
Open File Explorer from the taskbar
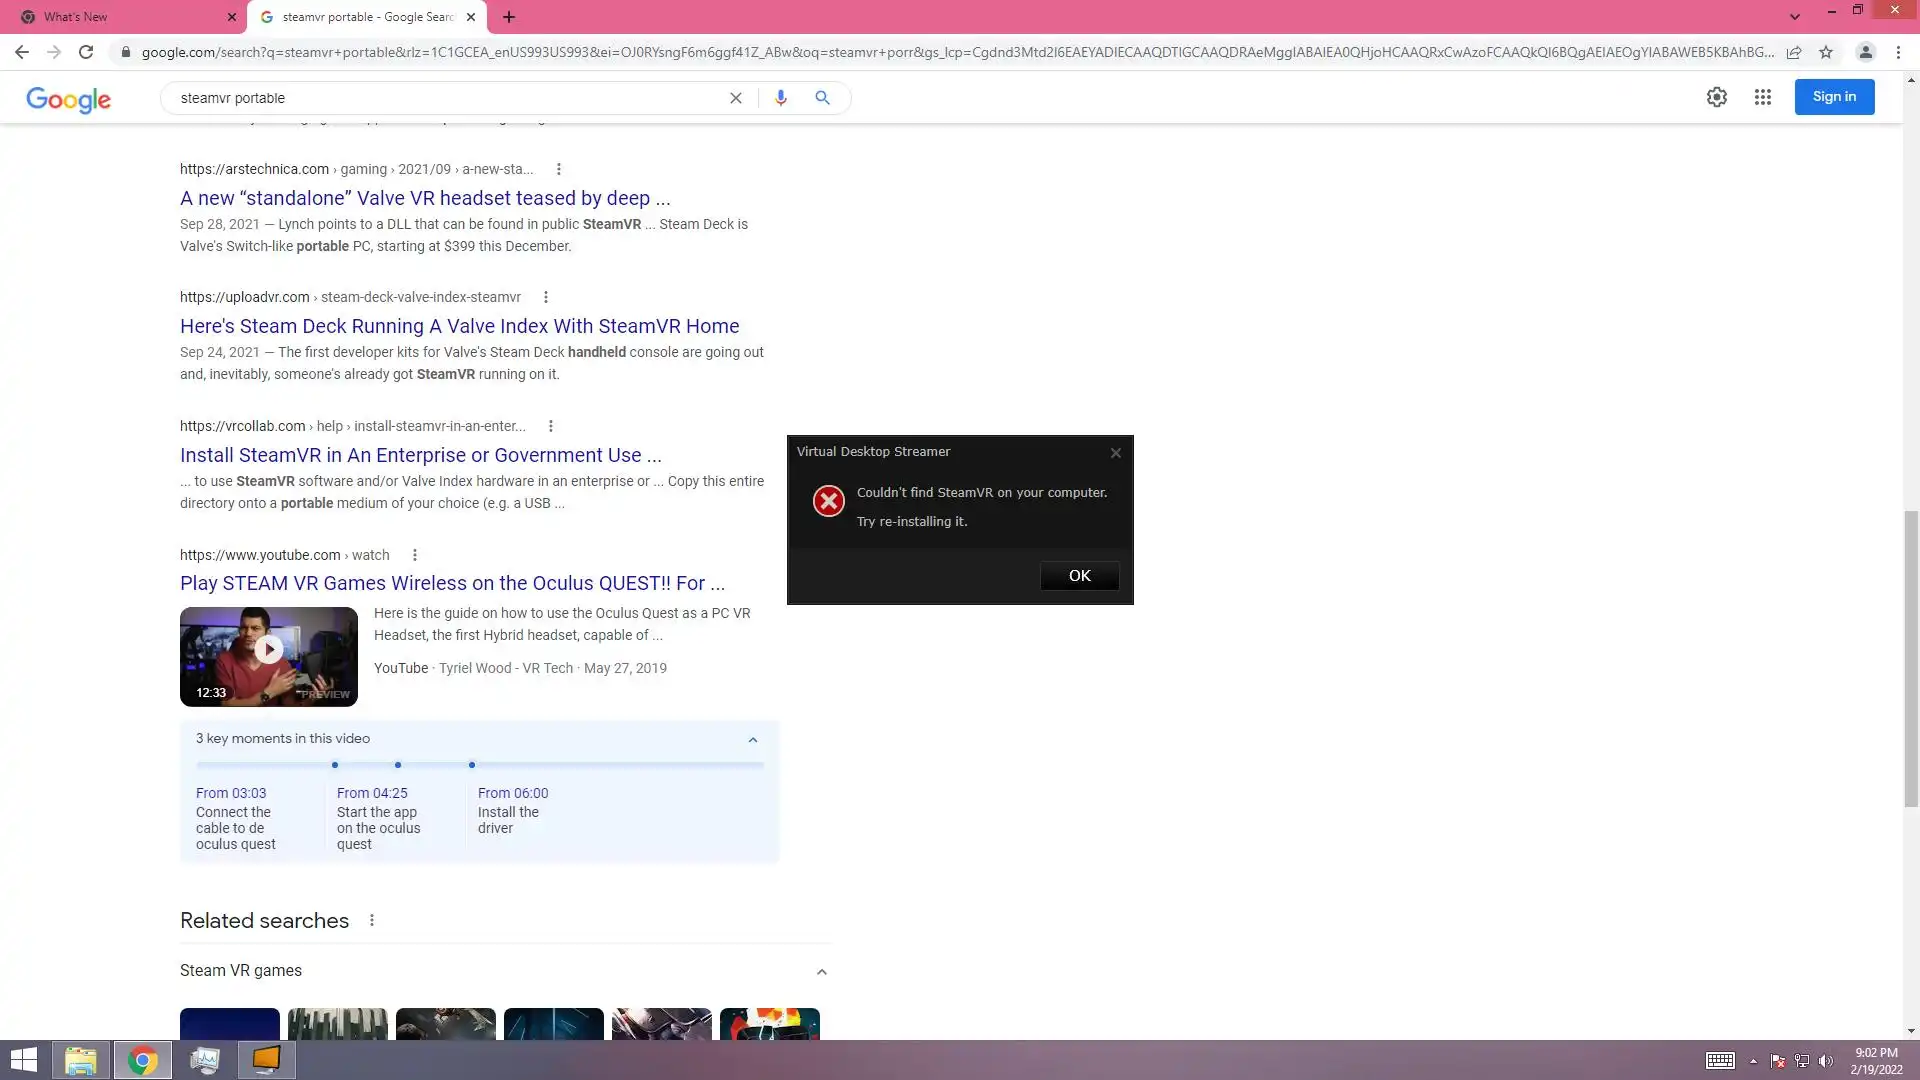[x=81, y=1060]
